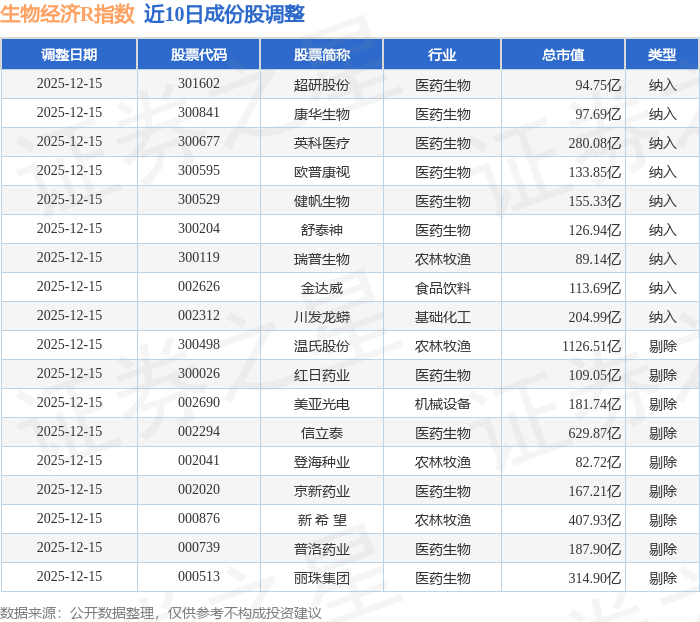Image resolution: width=700 pixels, height=622 pixels.
Task: Click the 近10日成份股调整 heading
Action: (224, 14)
